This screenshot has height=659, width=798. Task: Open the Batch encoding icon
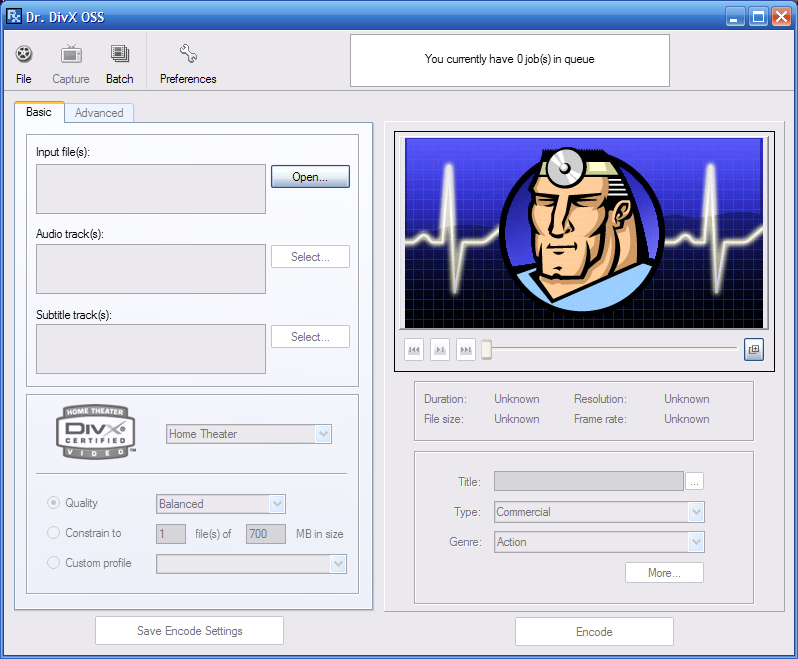pos(120,55)
